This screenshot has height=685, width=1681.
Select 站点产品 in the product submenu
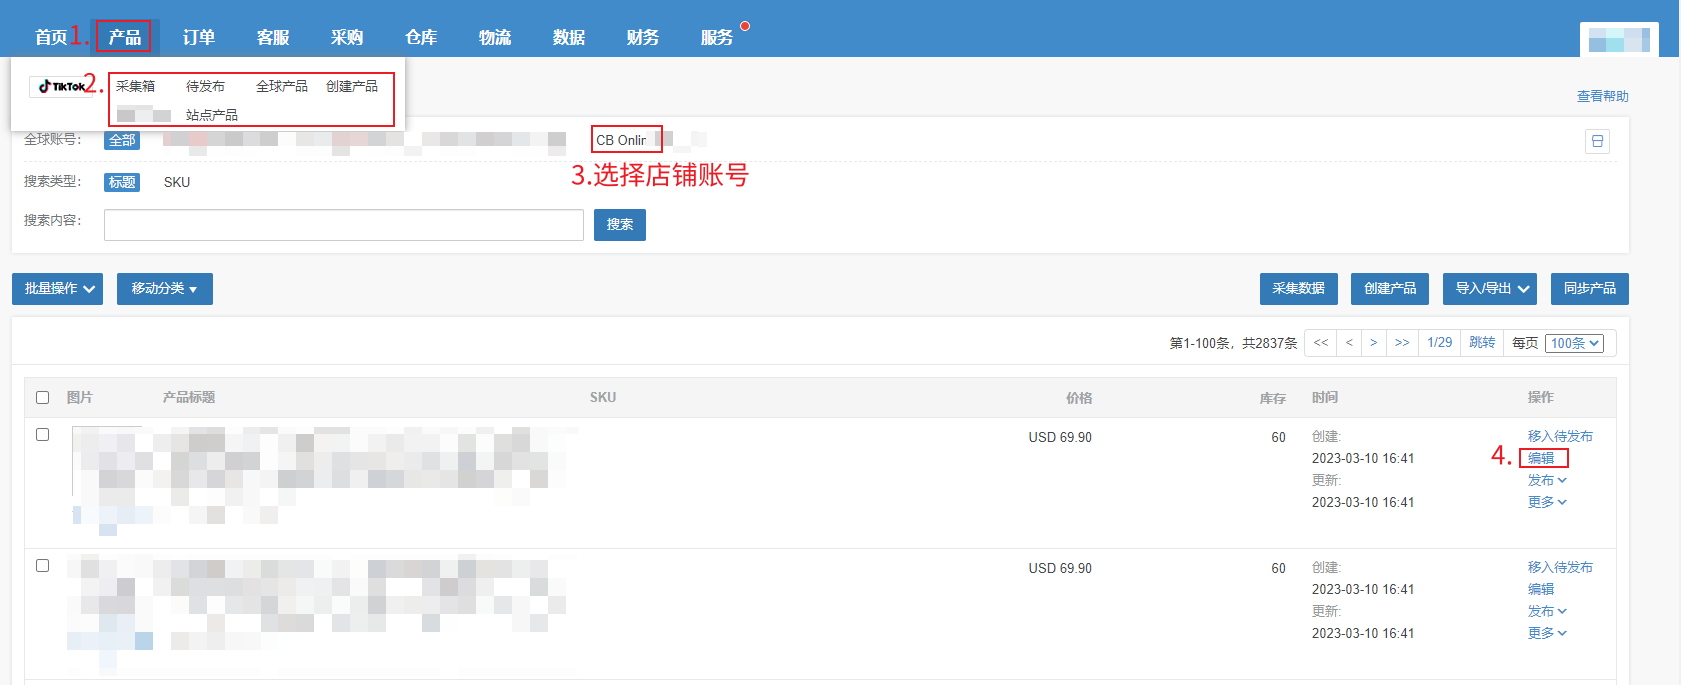pyautogui.click(x=212, y=115)
